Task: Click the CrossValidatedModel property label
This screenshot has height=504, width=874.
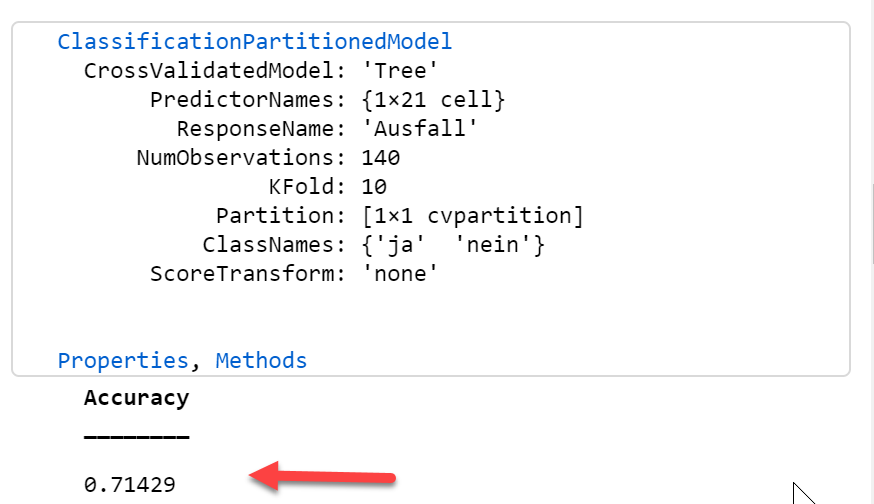Action: (x=215, y=71)
